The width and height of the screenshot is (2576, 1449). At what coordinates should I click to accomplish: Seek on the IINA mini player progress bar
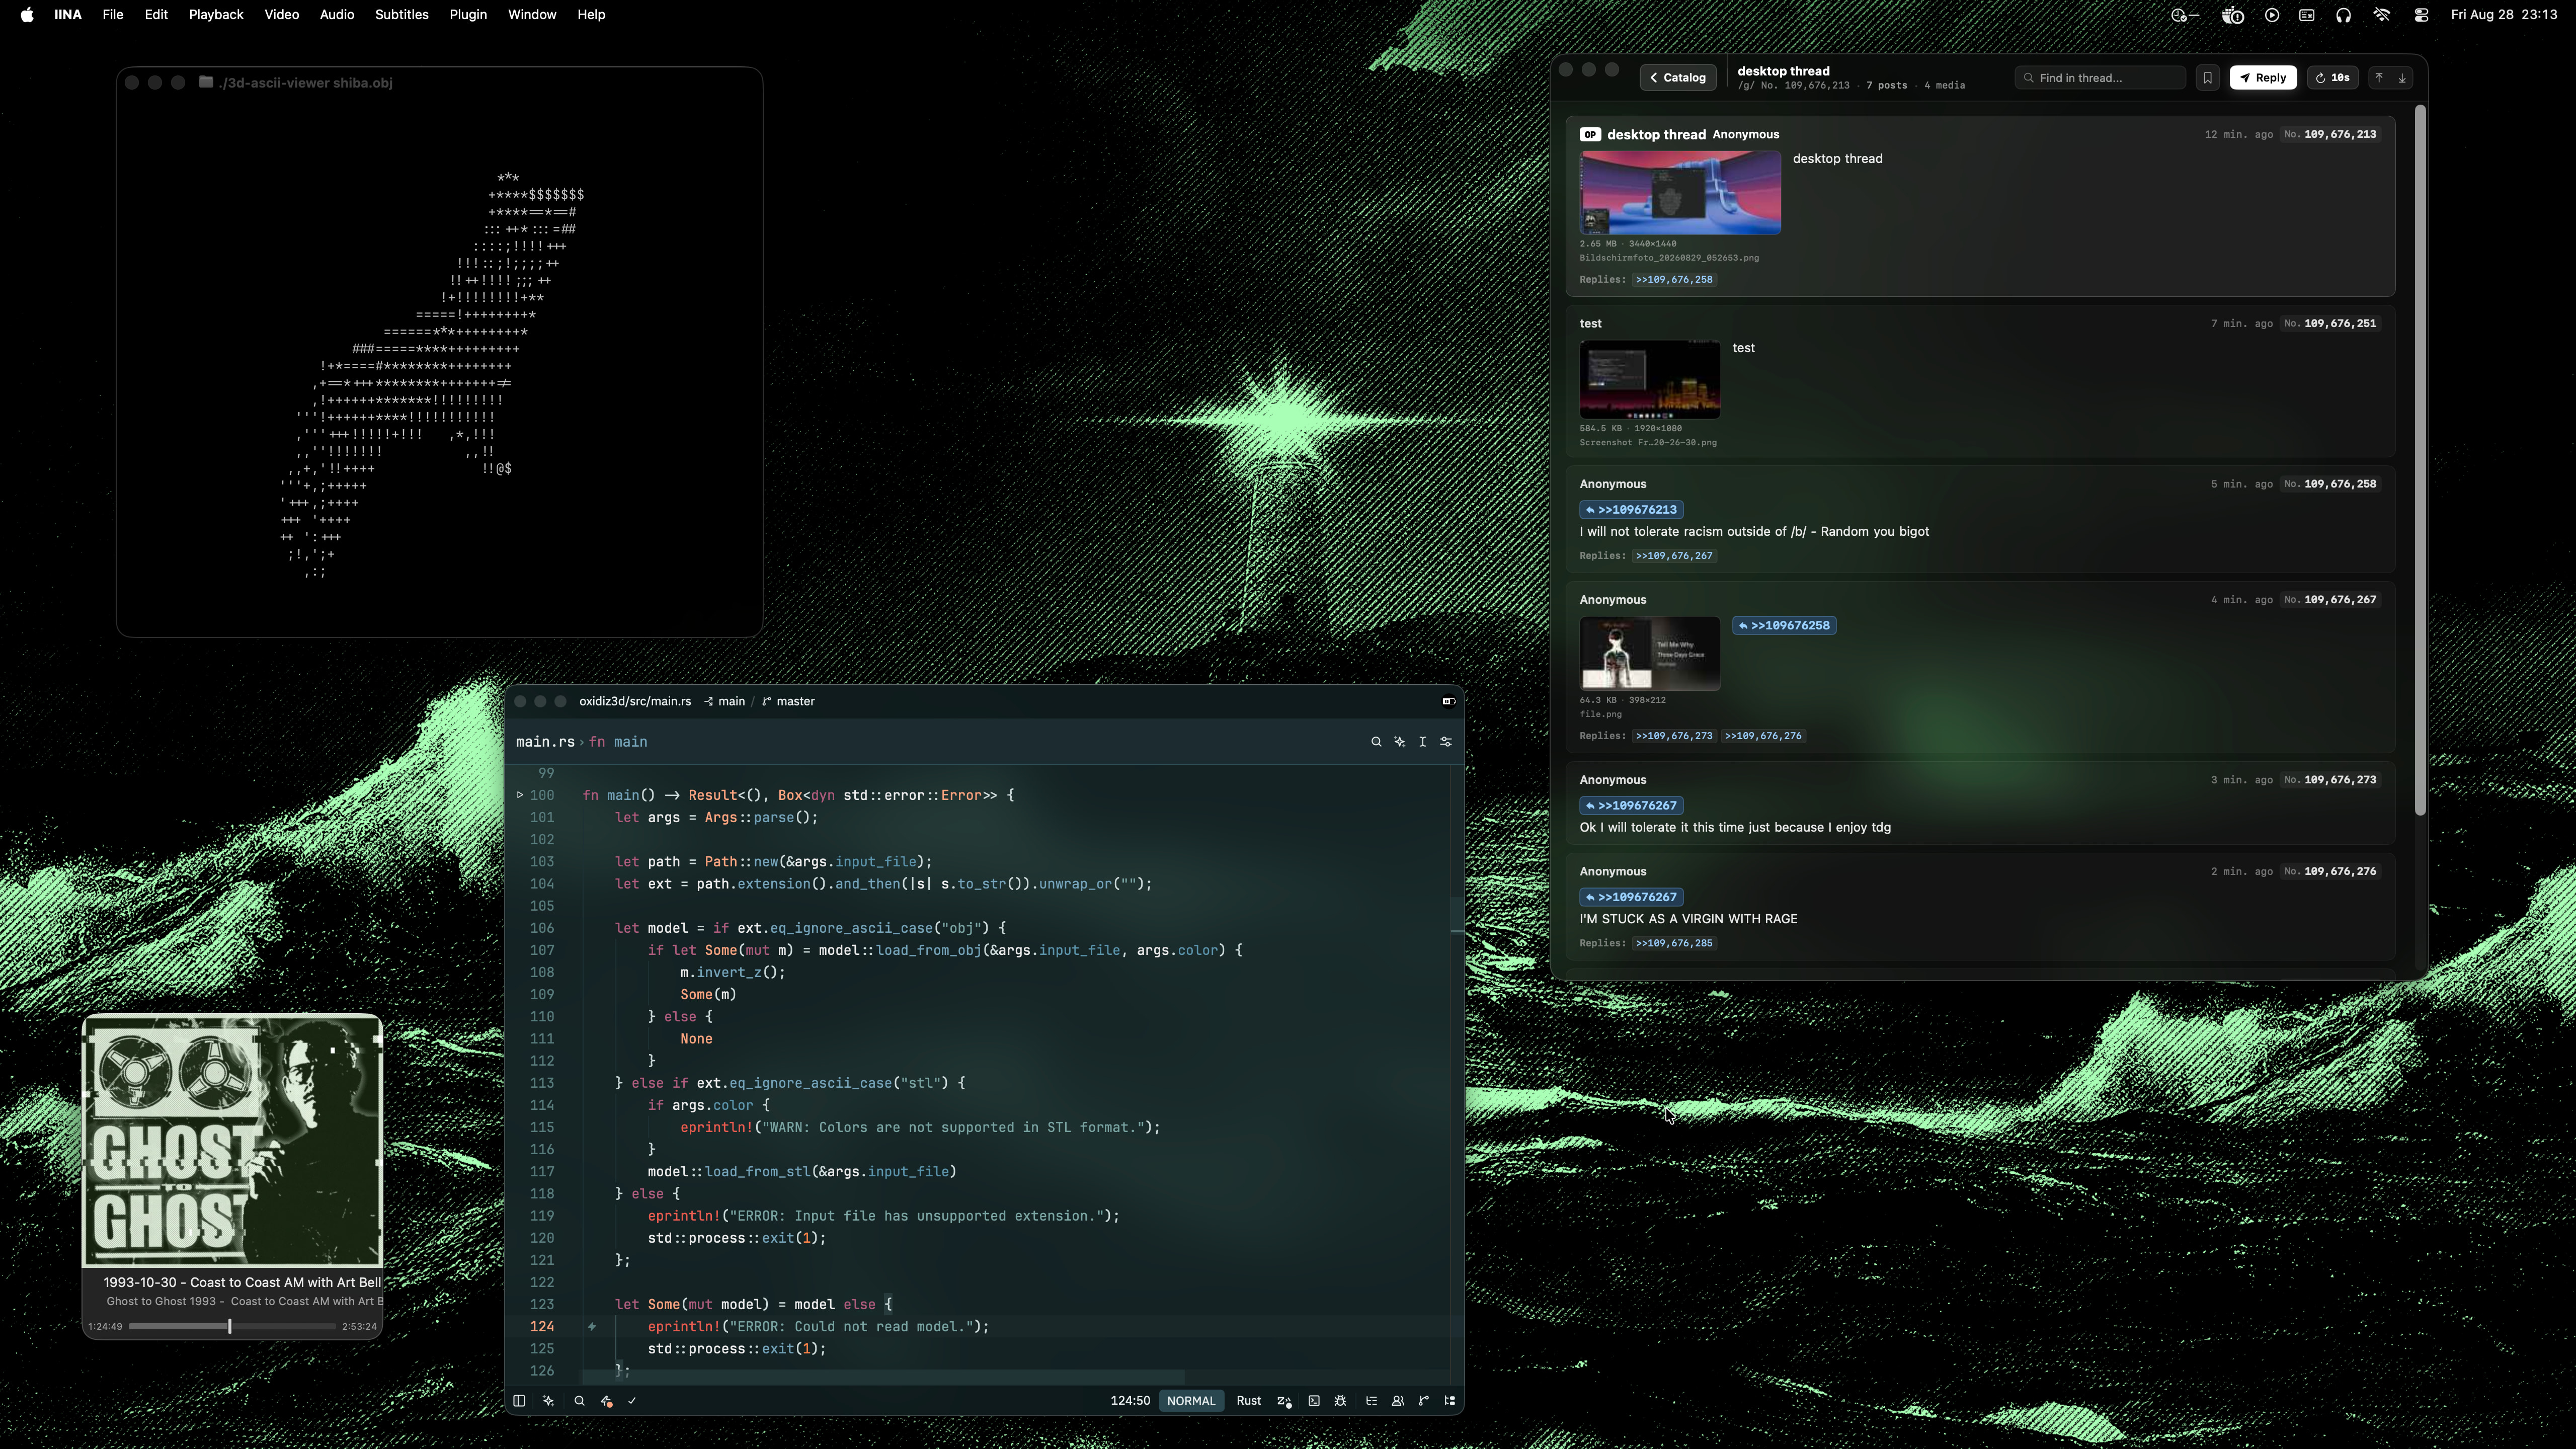(x=232, y=1327)
